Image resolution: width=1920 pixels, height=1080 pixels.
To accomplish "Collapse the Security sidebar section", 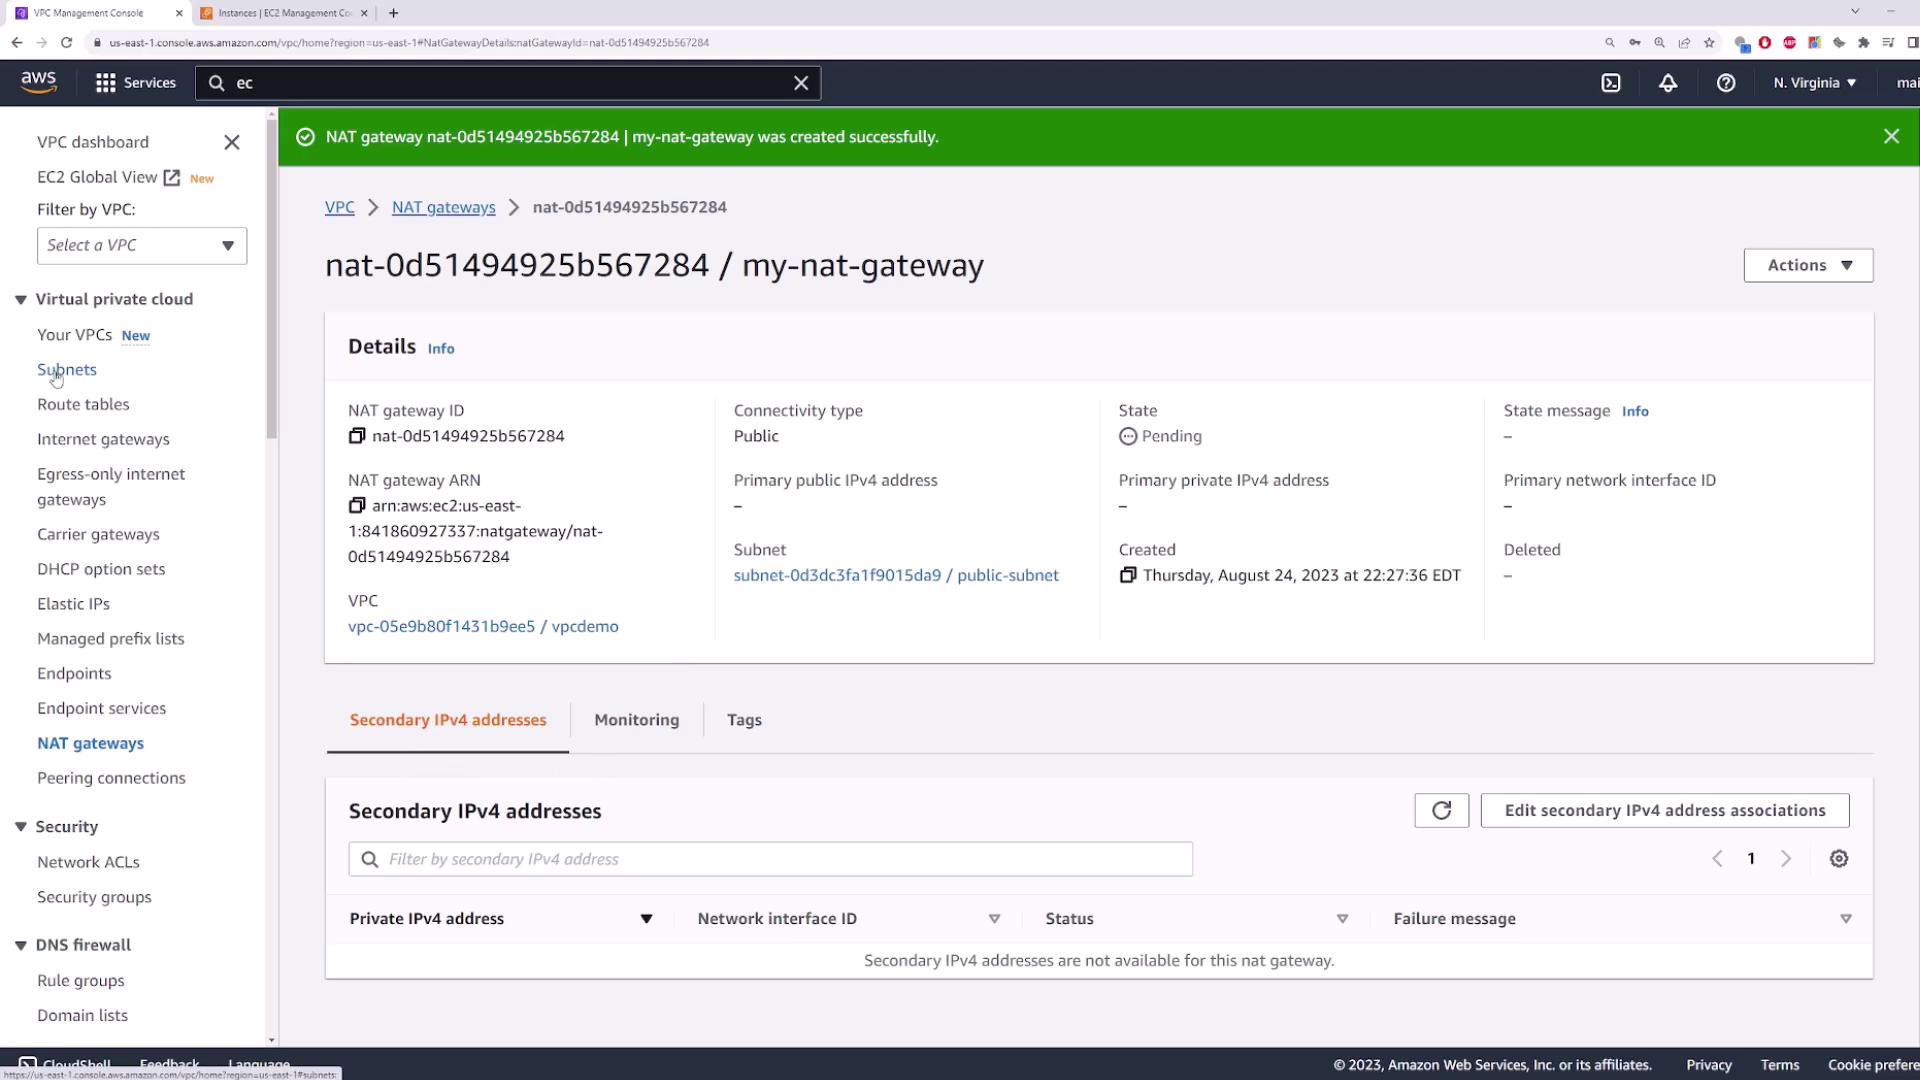I will coord(20,827).
